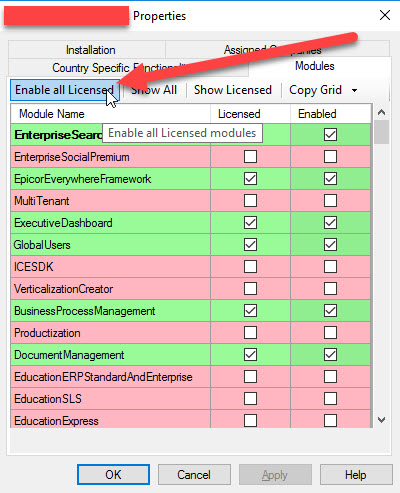This screenshot has height=493, width=400.
Task: Click the Show All toolbar button
Action: (154, 90)
